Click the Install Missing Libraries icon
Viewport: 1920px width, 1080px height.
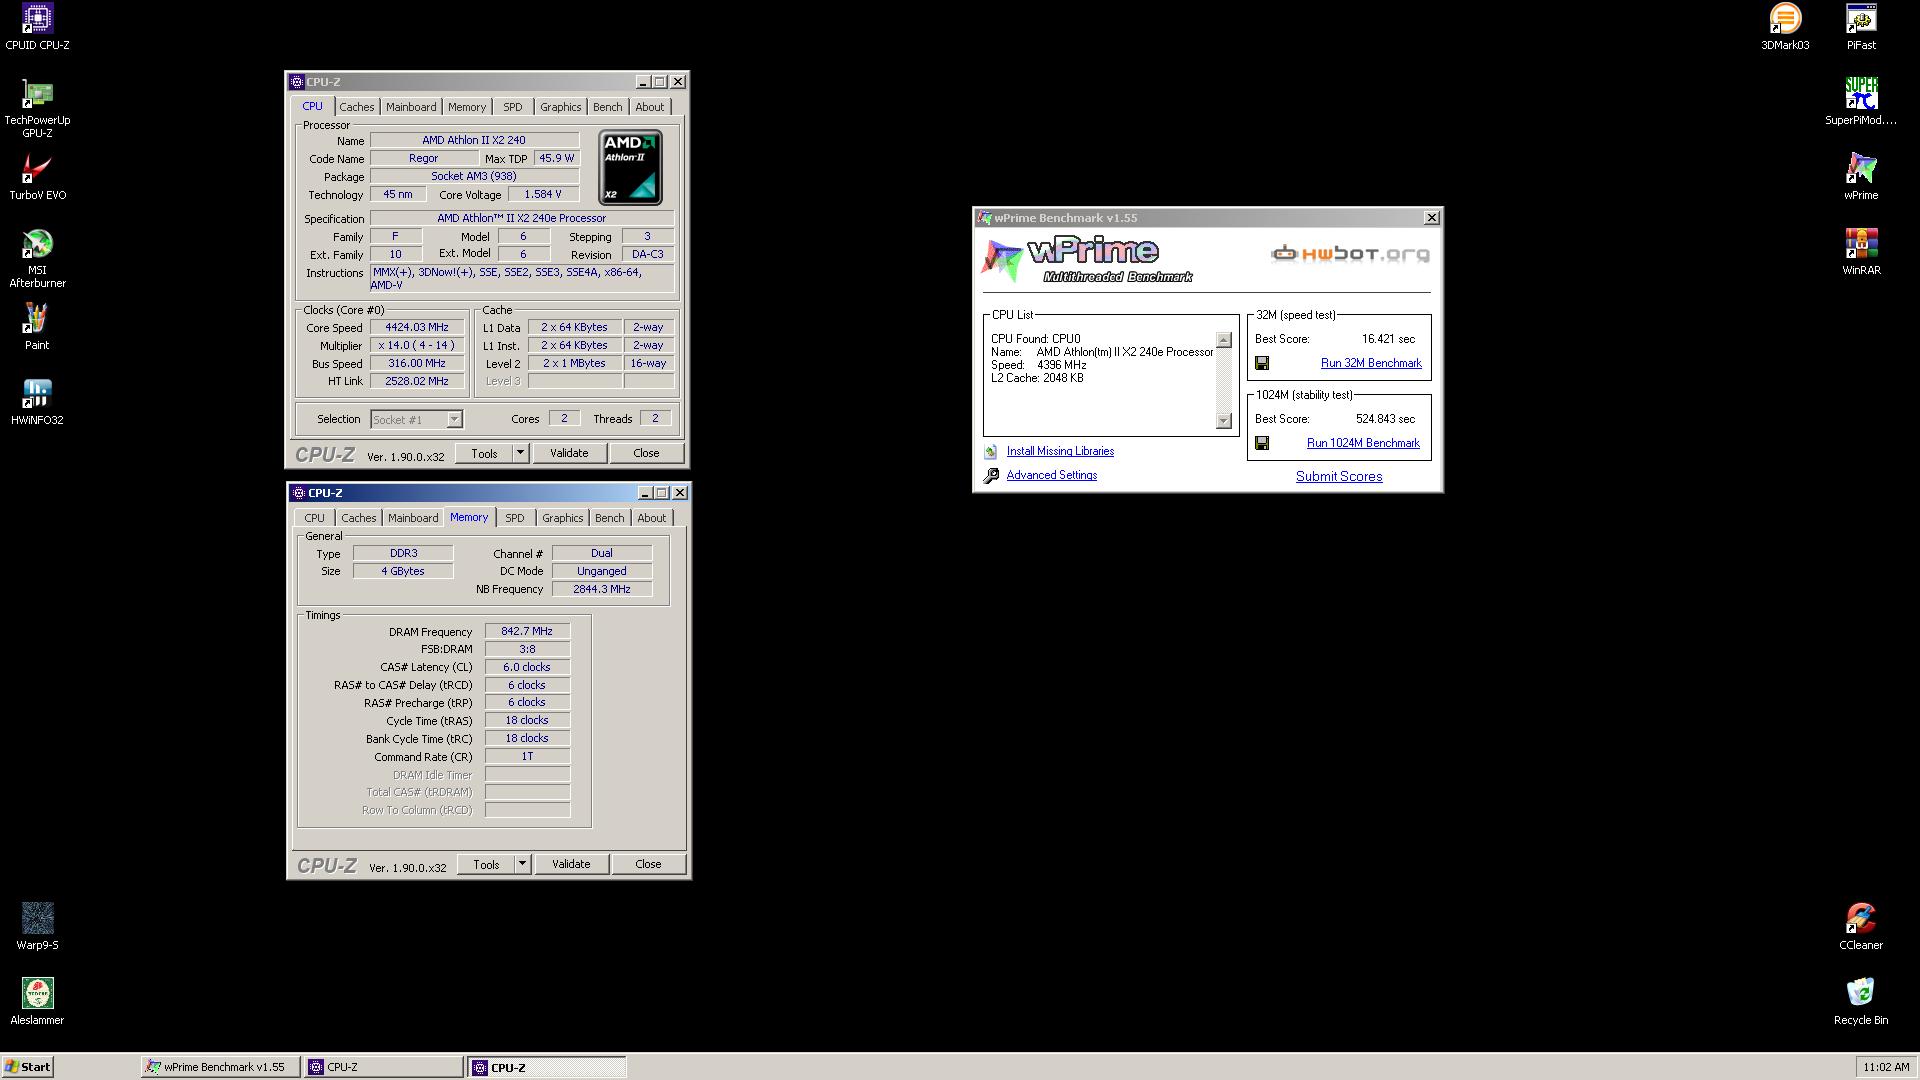(990, 452)
